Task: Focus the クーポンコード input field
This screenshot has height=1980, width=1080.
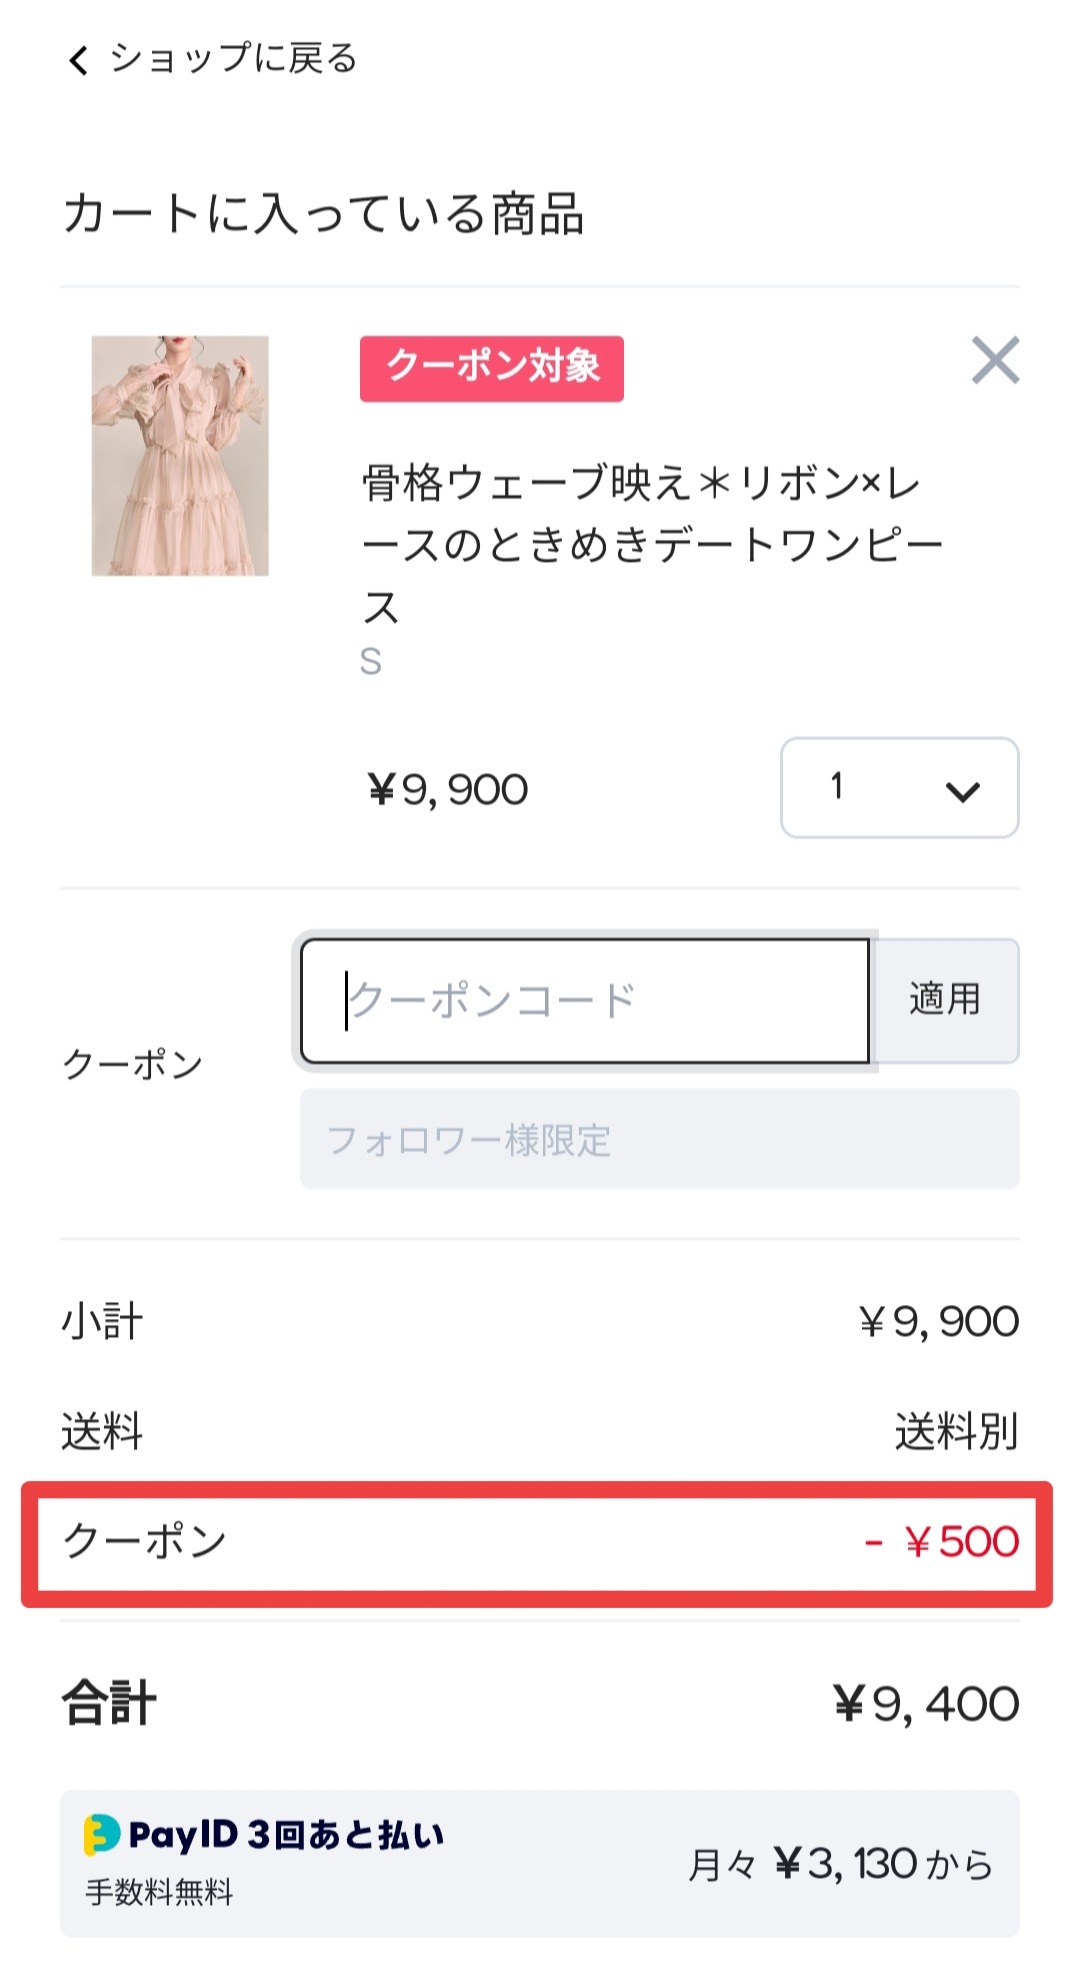Action: [585, 1001]
